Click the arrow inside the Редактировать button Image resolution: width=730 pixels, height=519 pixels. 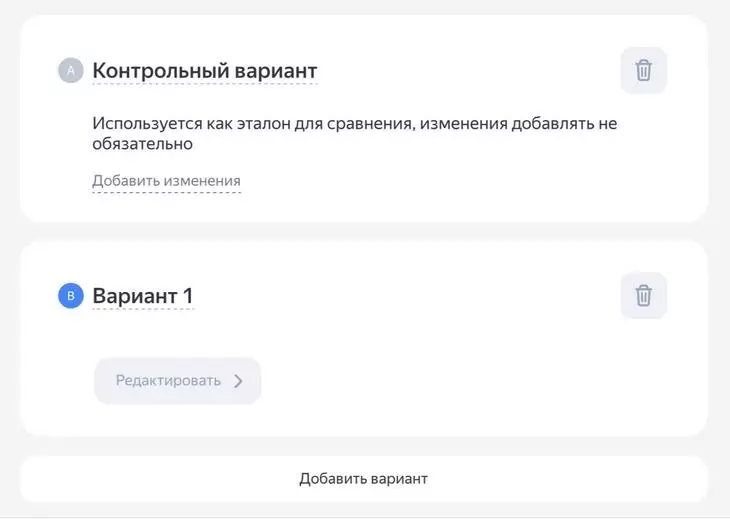tap(238, 381)
